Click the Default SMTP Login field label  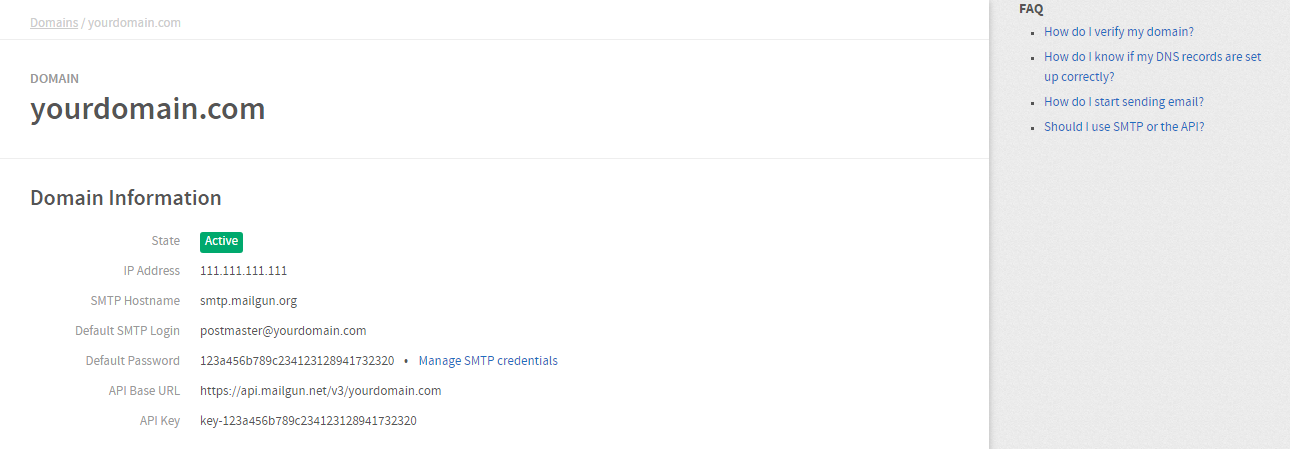(127, 331)
